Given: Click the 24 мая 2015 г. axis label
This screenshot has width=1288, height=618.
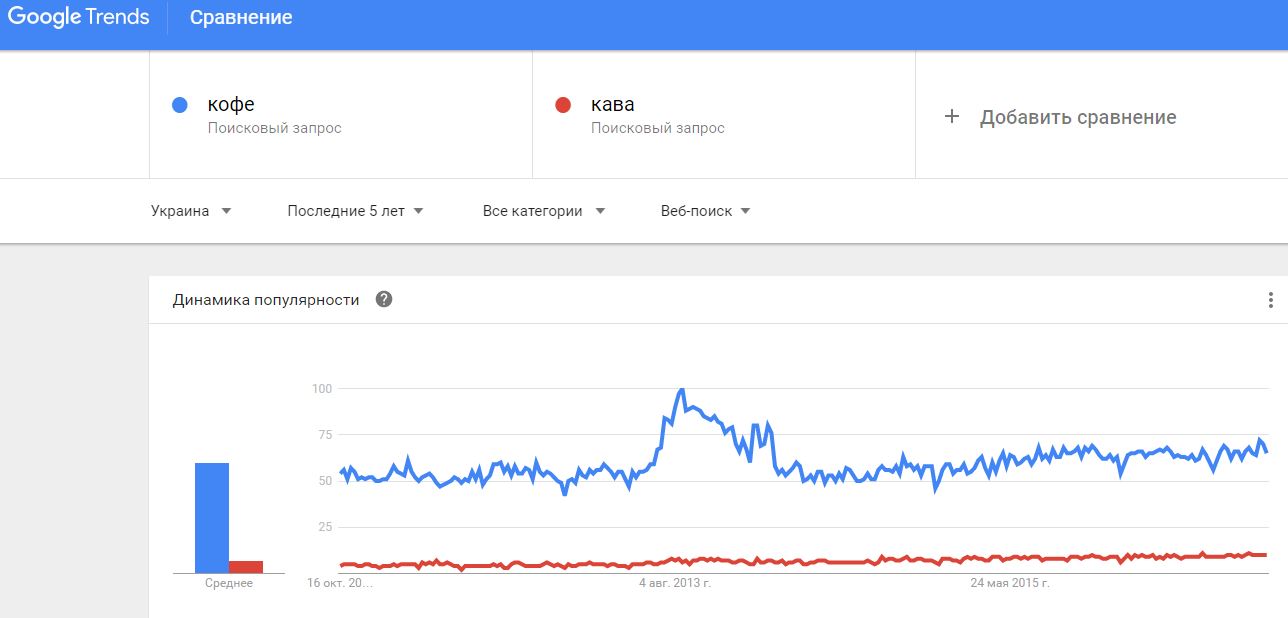Looking at the screenshot, I should tap(1009, 582).
